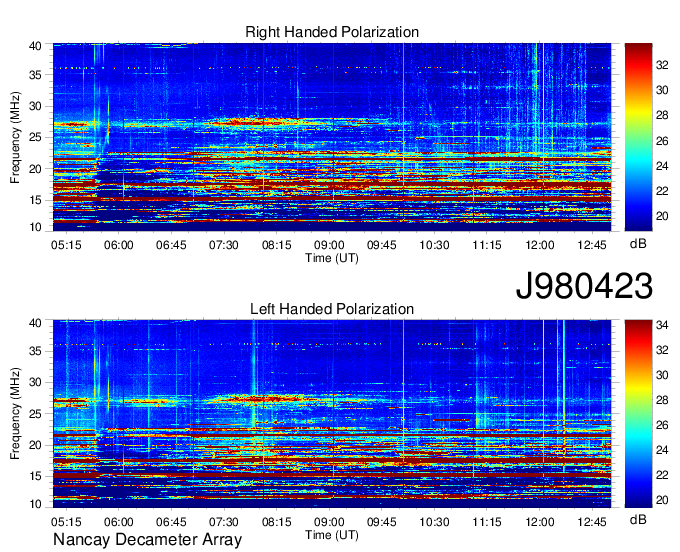
Task: Click 26 value on Left Handed color bar
Action: click(x=662, y=425)
